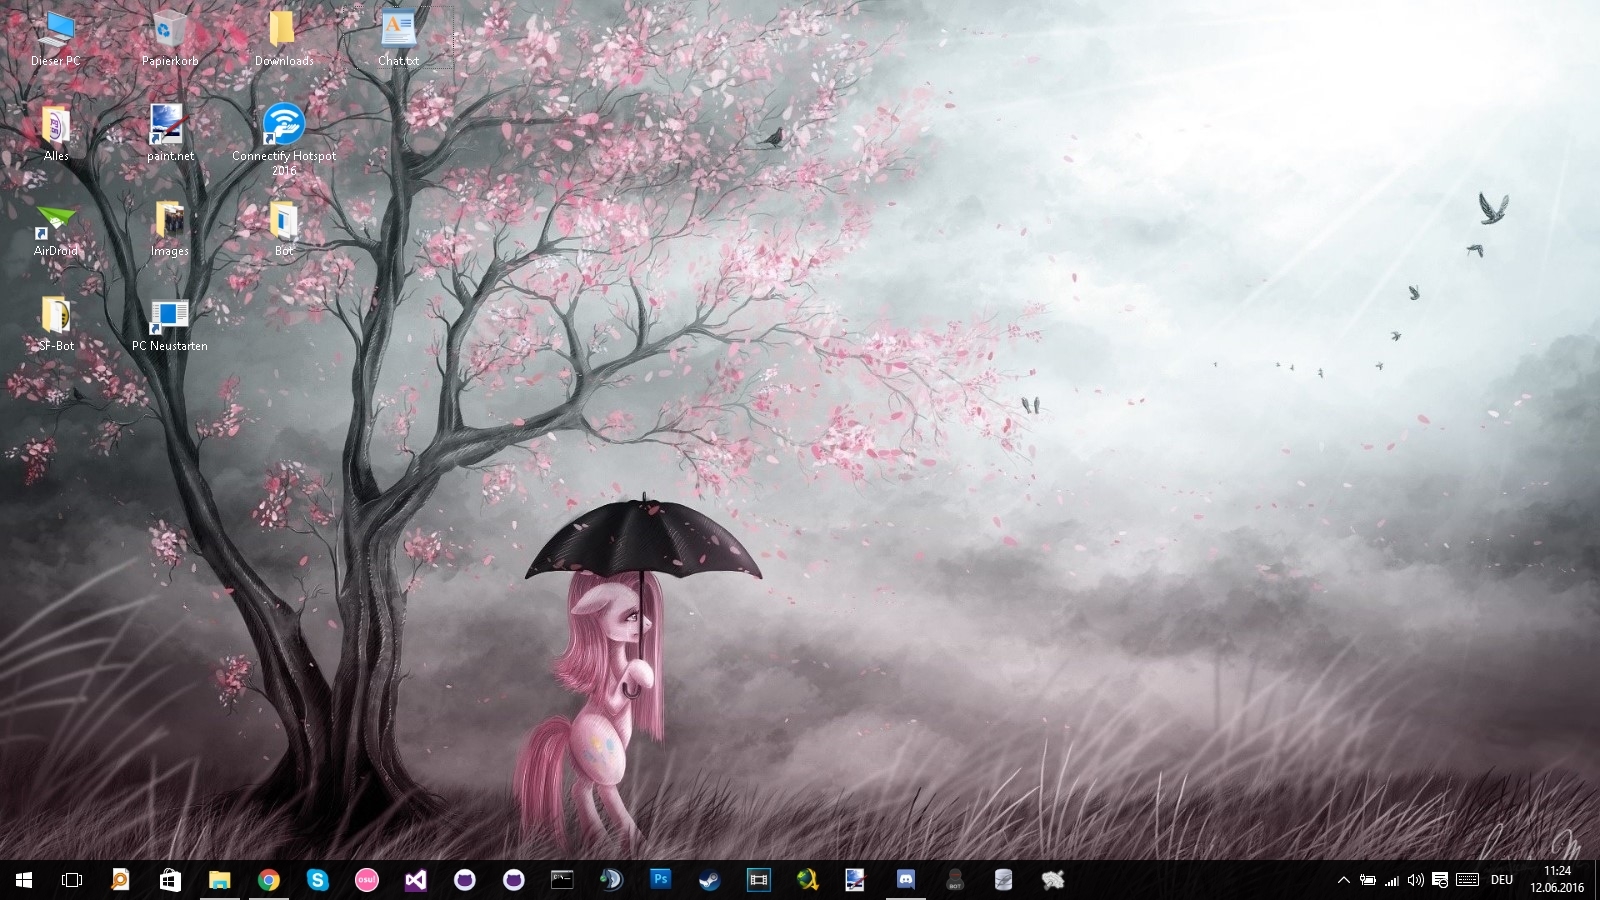This screenshot has height=900, width=1600.
Task: Click the film strip taskbar icon
Action: pos(759,880)
